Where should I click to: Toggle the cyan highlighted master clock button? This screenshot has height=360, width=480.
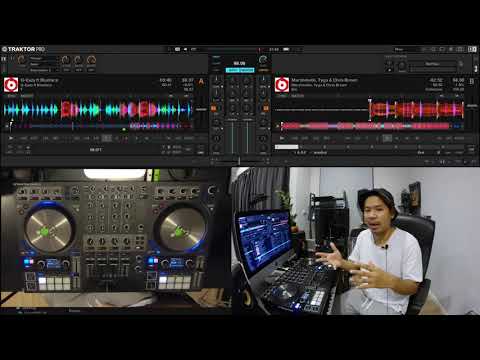[x=240, y=70]
